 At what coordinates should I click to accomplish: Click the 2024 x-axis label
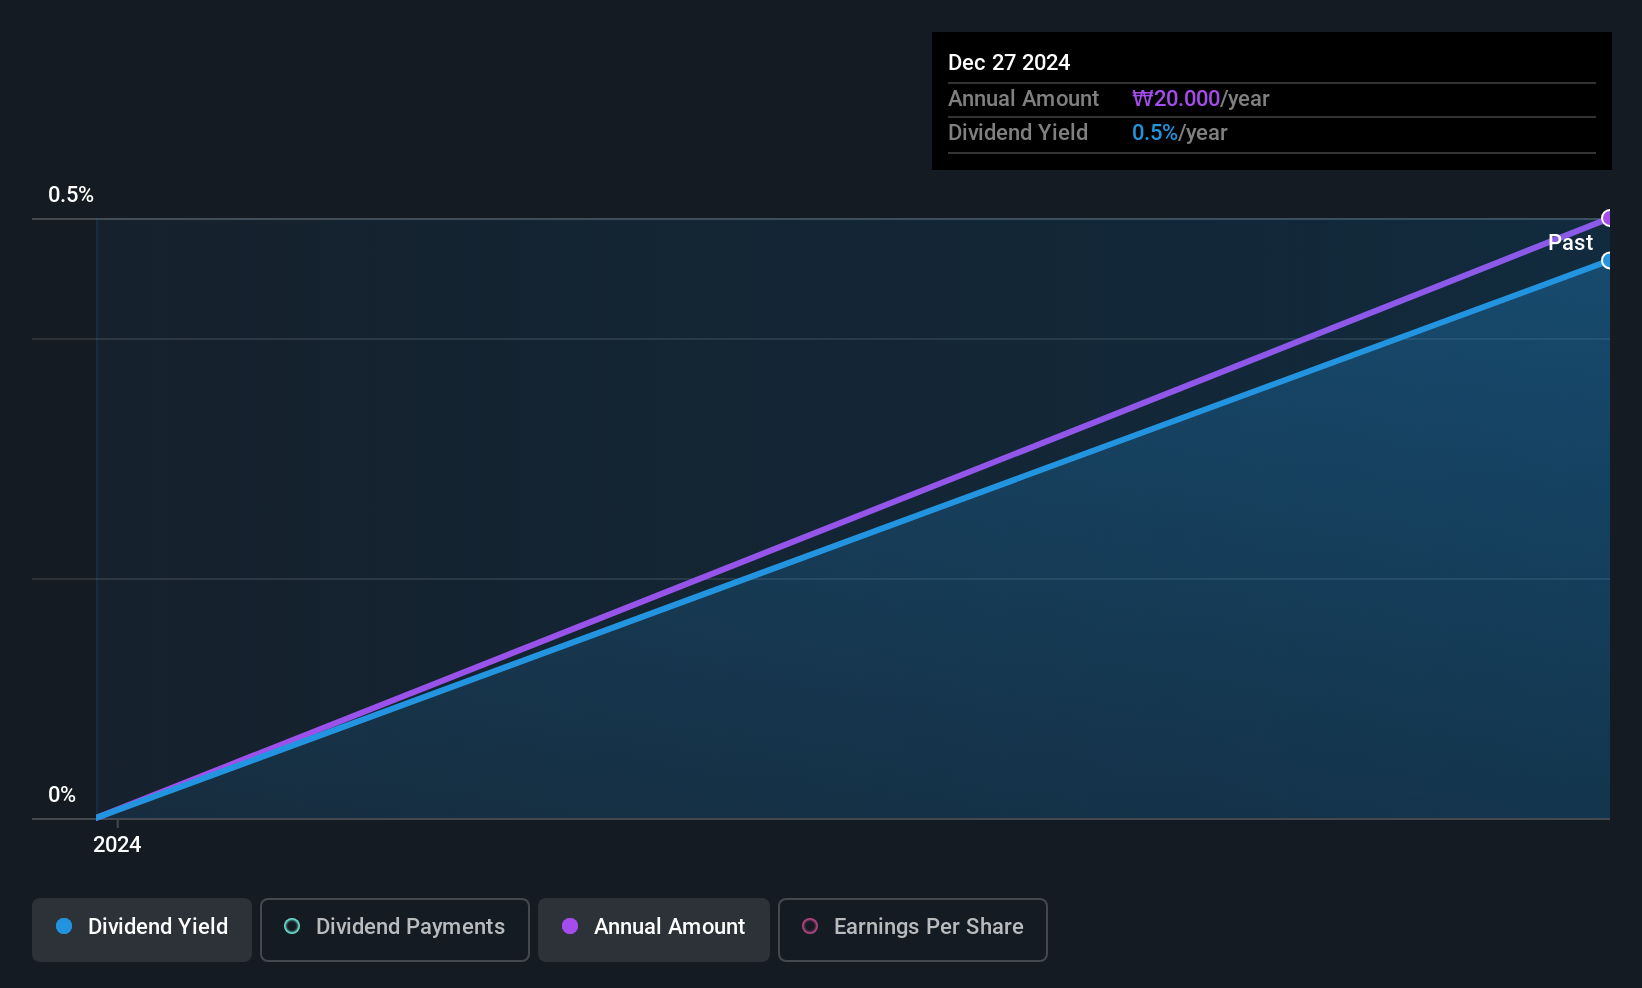click(x=117, y=845)
